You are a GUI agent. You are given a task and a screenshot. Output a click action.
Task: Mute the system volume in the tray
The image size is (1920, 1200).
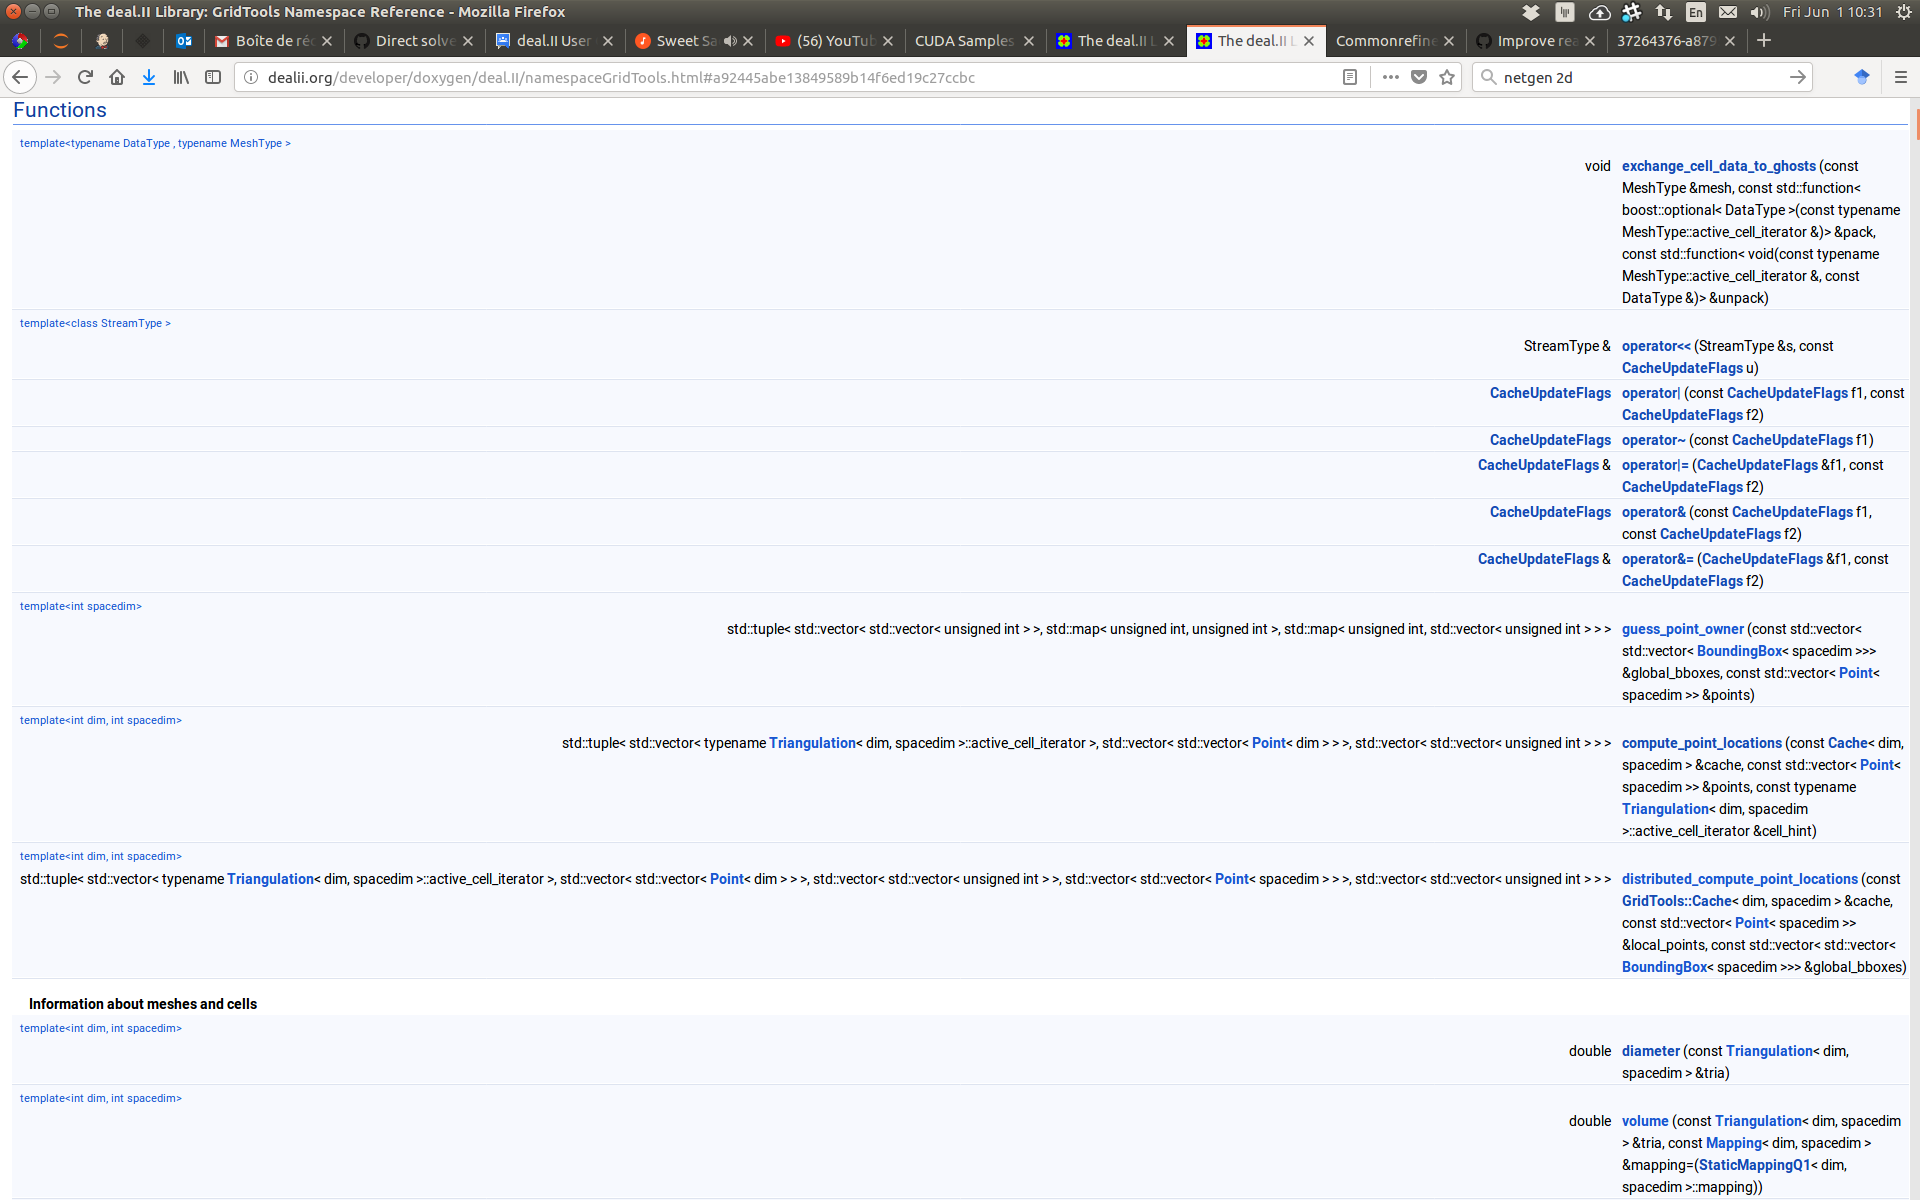click(1760, 12)
